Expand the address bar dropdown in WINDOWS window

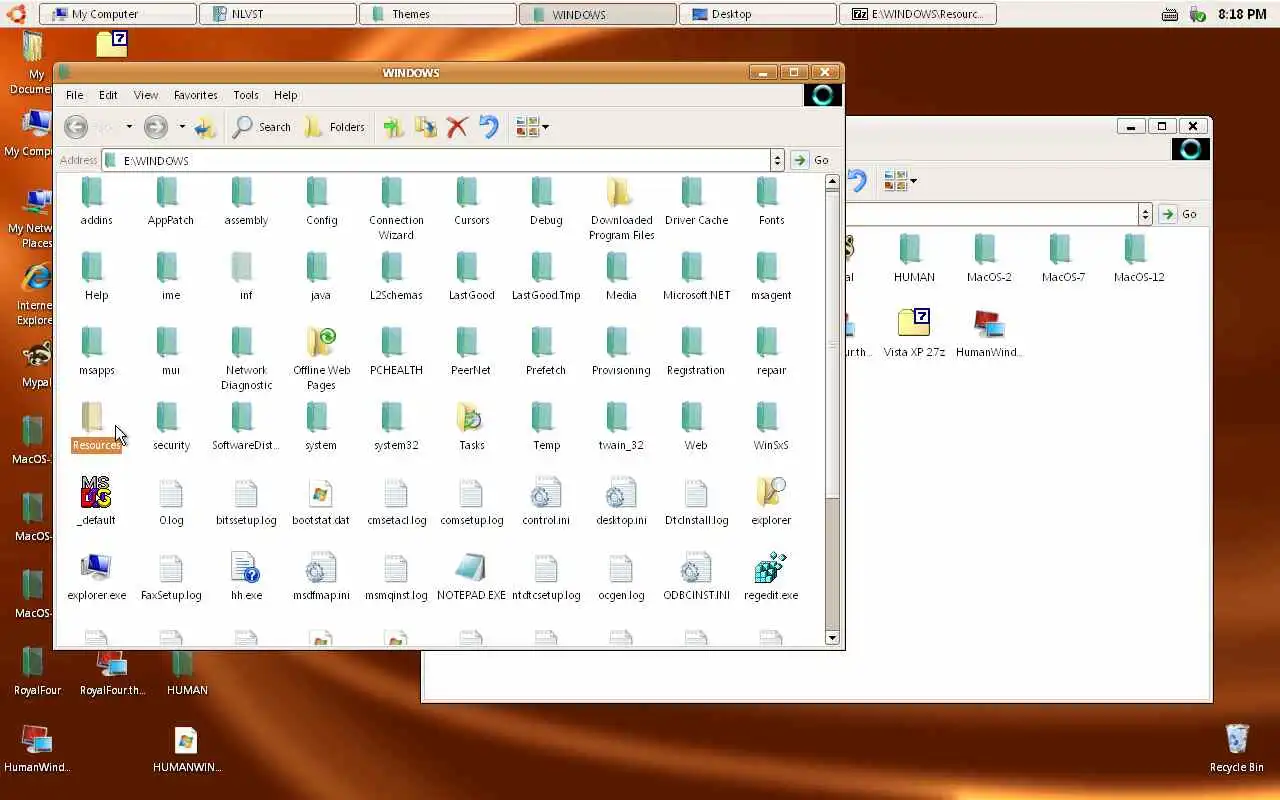pos(777,160)
